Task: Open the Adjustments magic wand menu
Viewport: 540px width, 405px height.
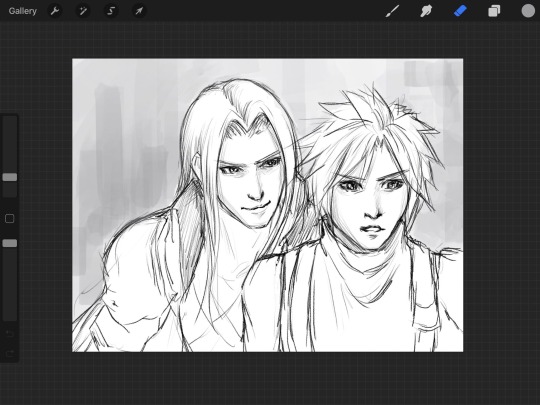Action: 83,11
